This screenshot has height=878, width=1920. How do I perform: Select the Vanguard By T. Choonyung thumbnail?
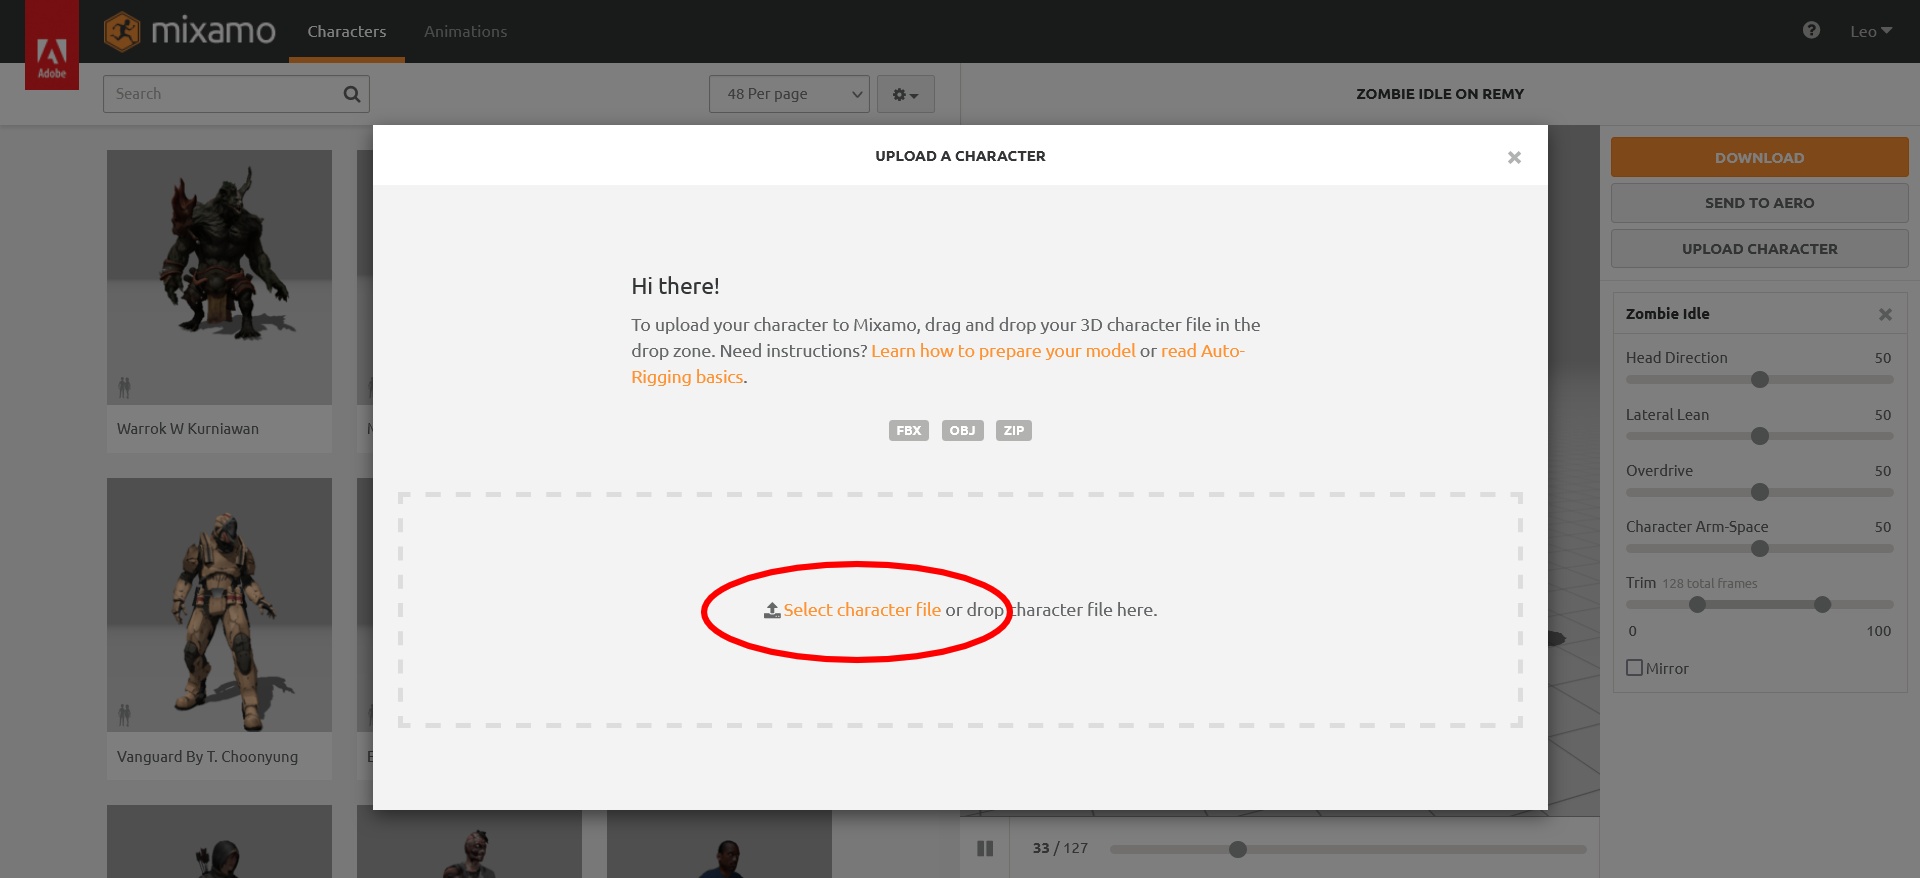219,605
